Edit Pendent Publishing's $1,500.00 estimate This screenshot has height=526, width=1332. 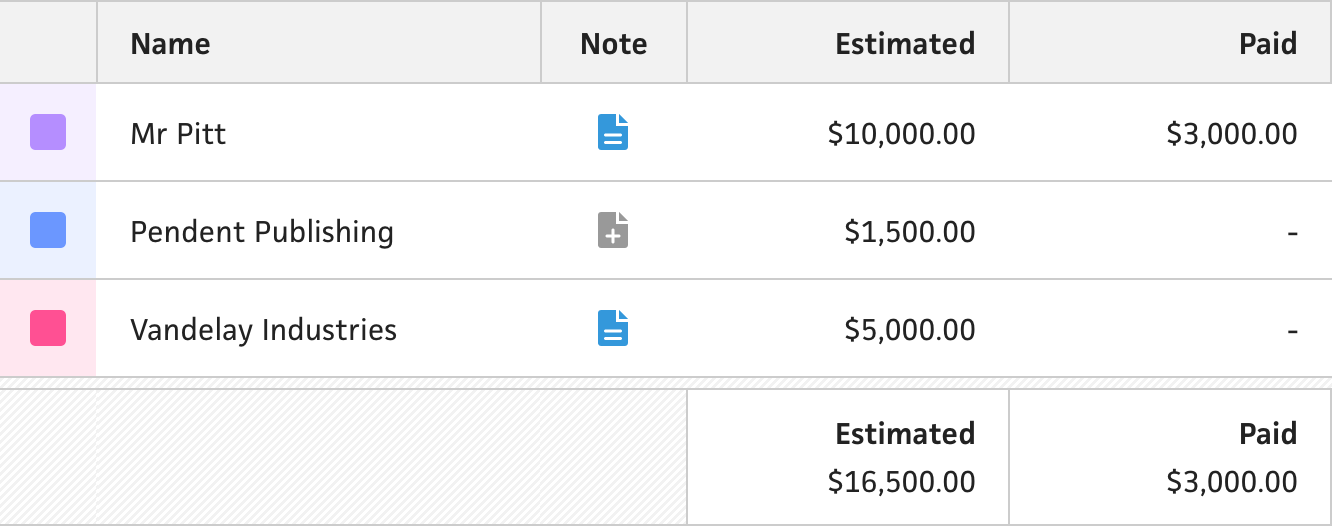[x=910, y=232]
